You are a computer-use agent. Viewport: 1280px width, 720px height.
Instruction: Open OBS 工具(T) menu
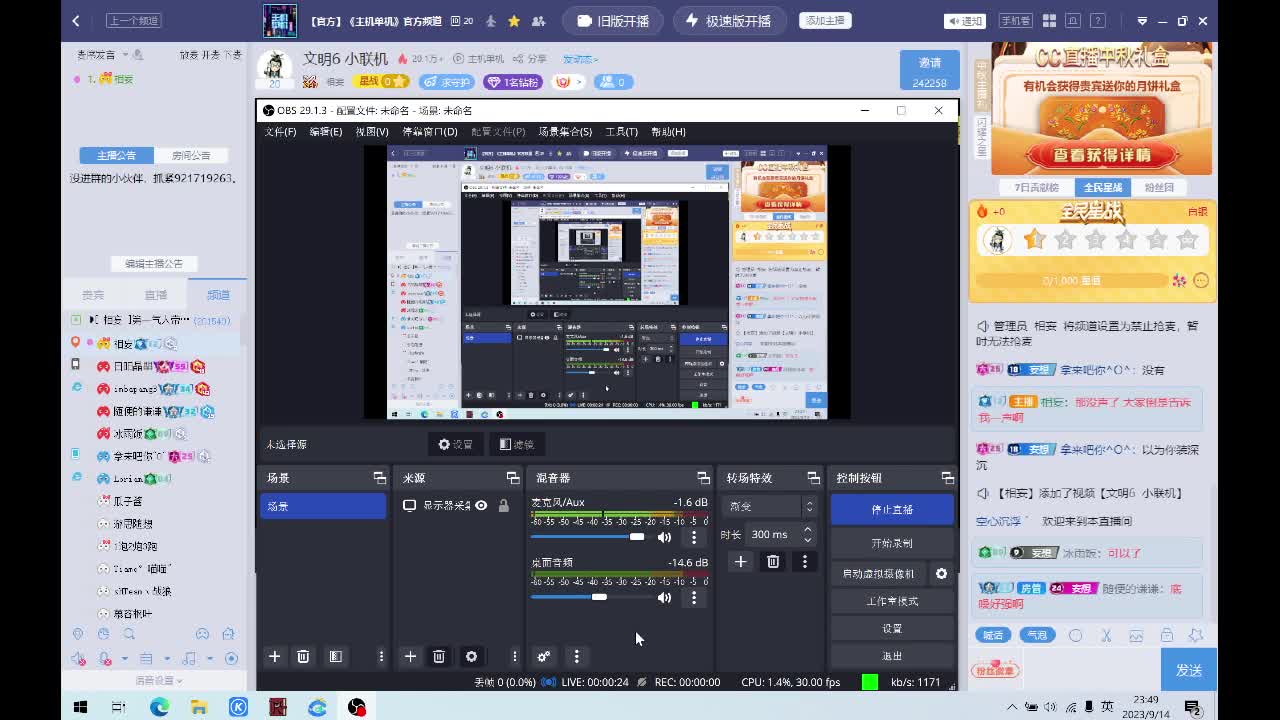pyautogui.click(x=621, y=132)
